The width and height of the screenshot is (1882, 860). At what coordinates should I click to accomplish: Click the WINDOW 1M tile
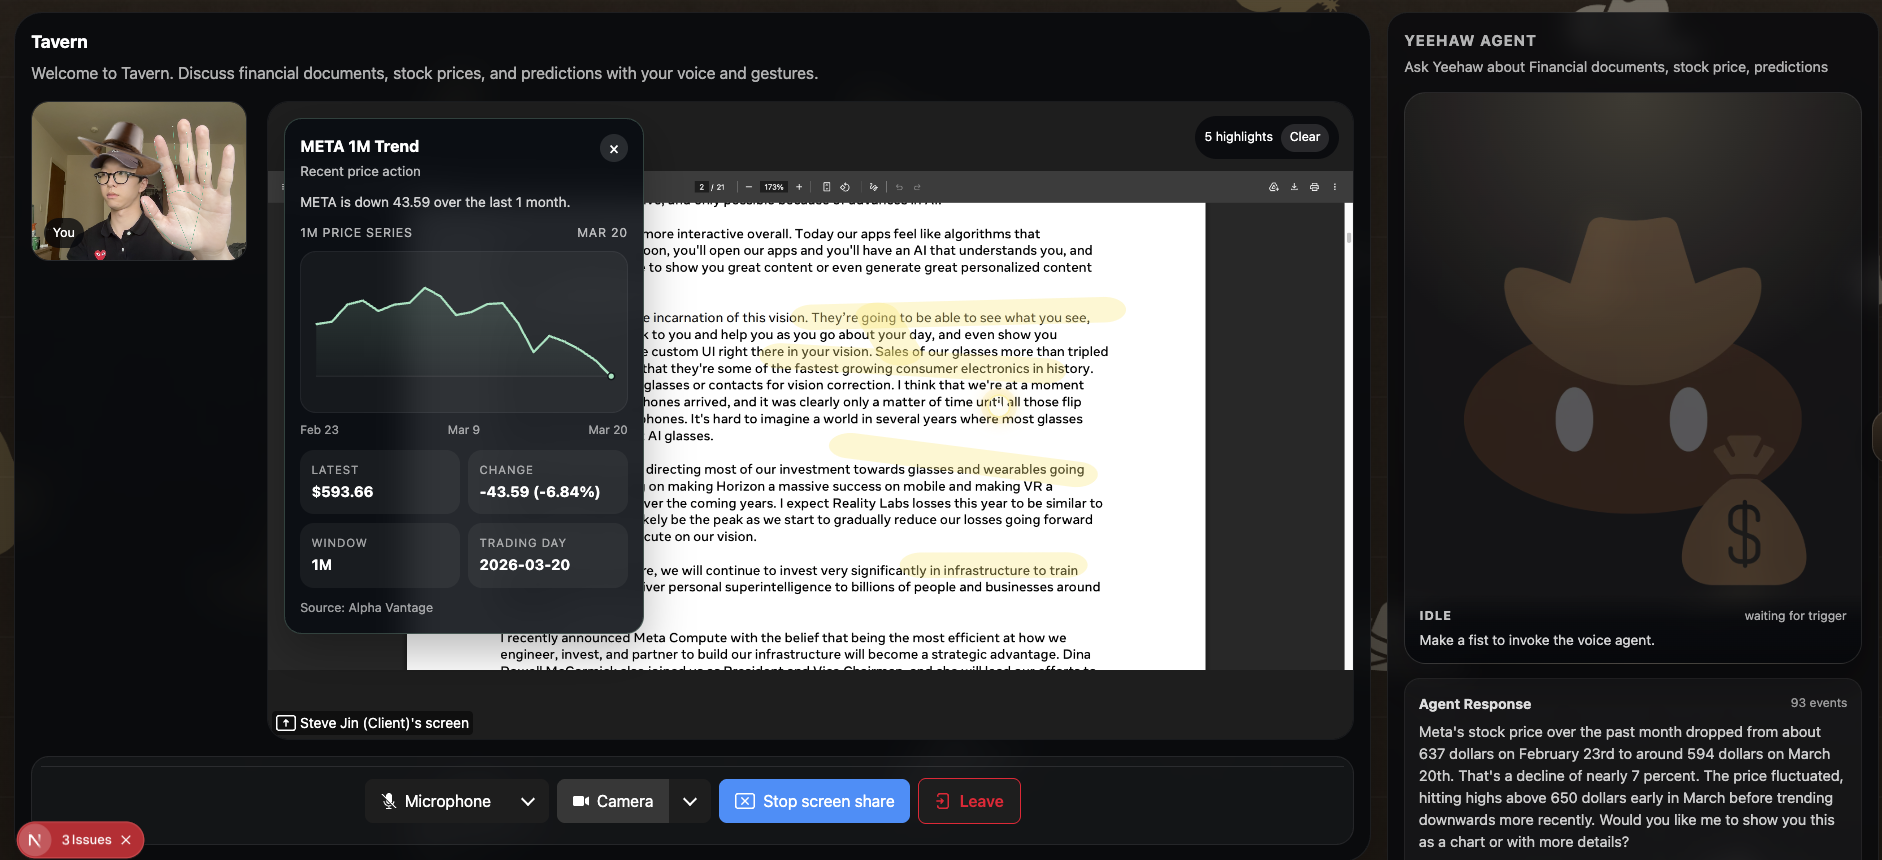point(380,555)
